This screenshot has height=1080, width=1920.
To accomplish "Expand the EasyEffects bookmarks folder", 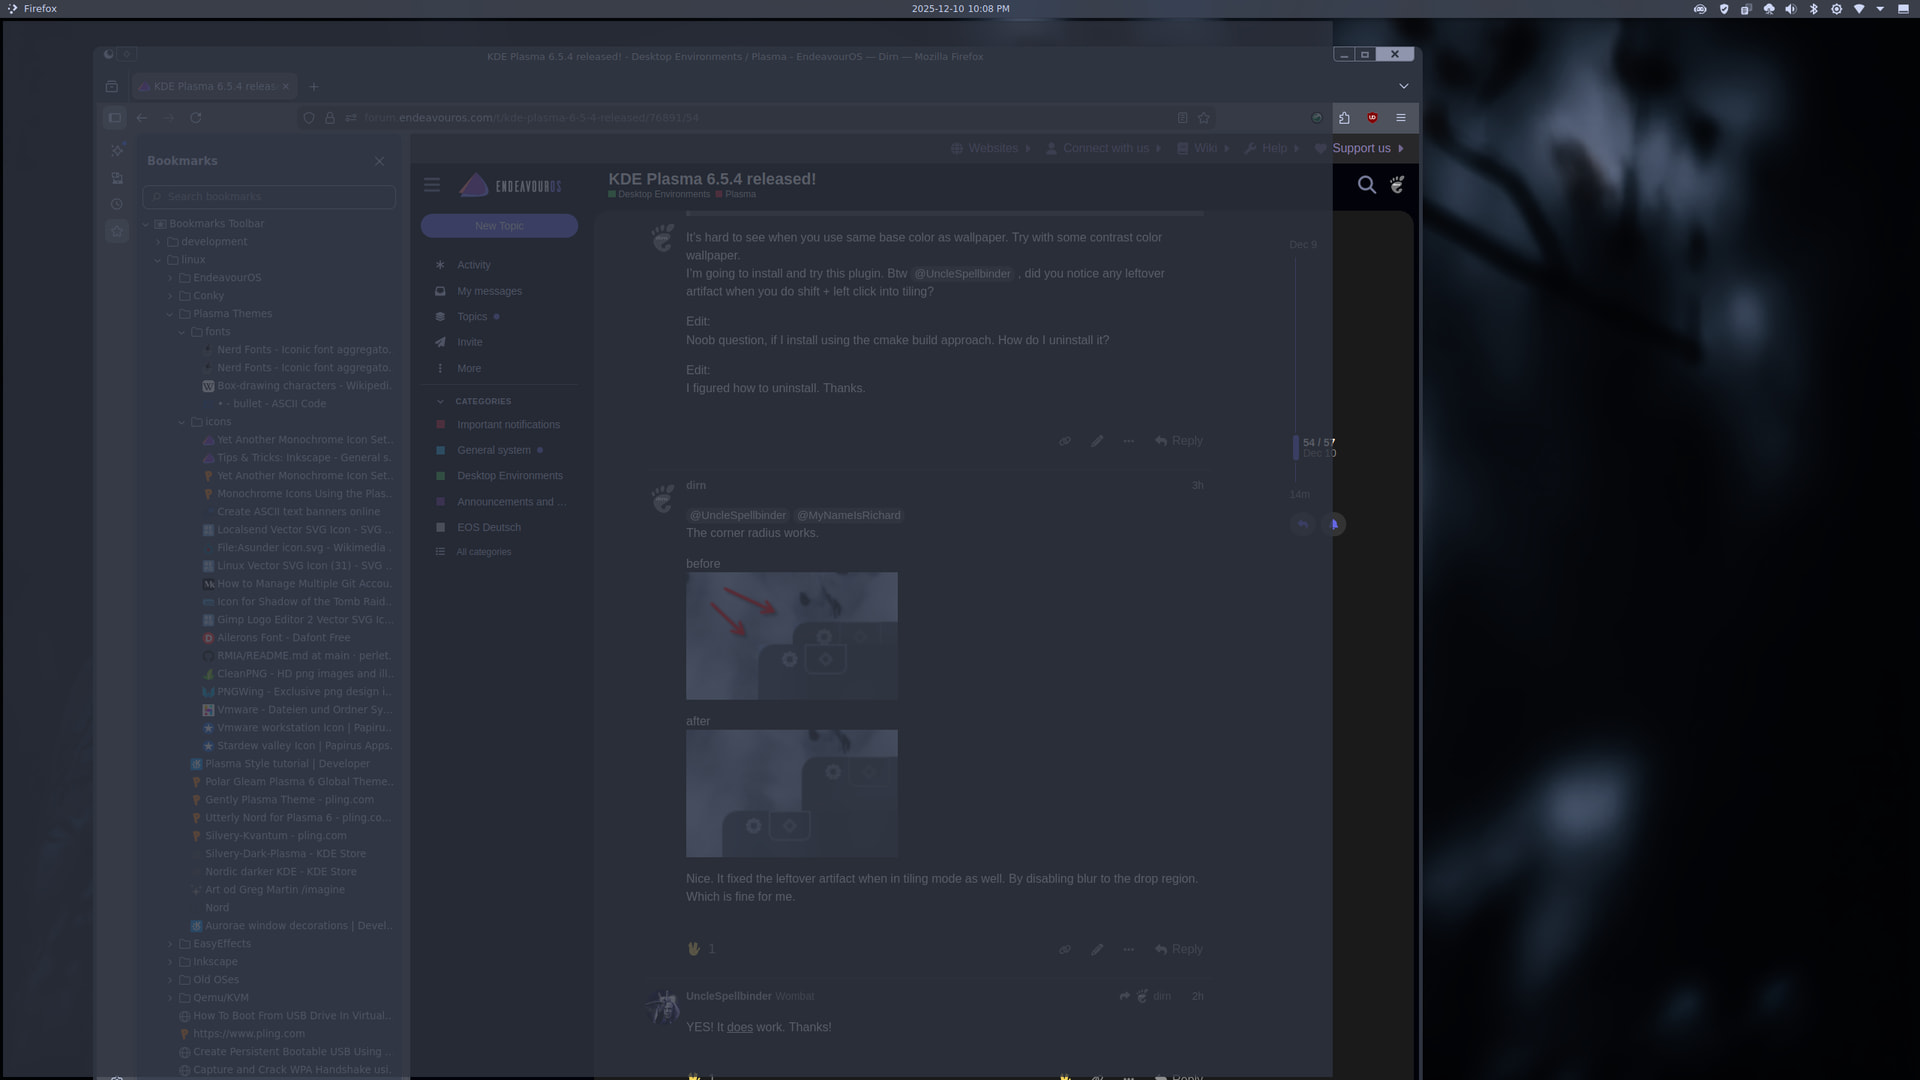I will (170, 945).
